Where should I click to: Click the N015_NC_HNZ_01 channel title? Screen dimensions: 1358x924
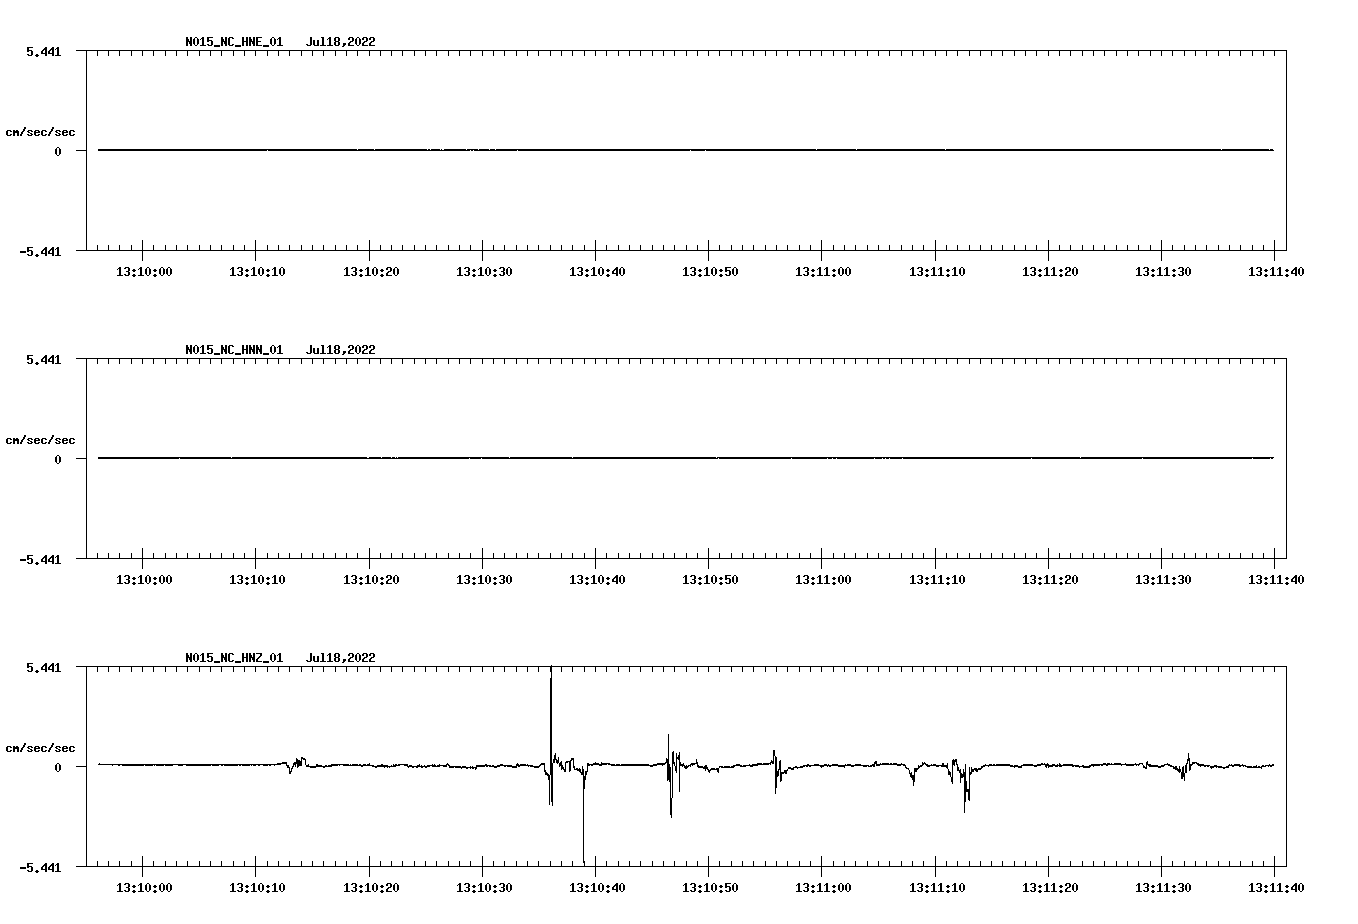(x=234, y=658)
